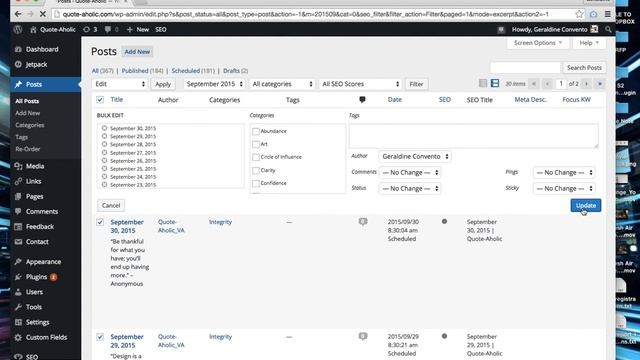
Task: Click the search posts input field
Action: pyautogui.click(x=525, y=68)
